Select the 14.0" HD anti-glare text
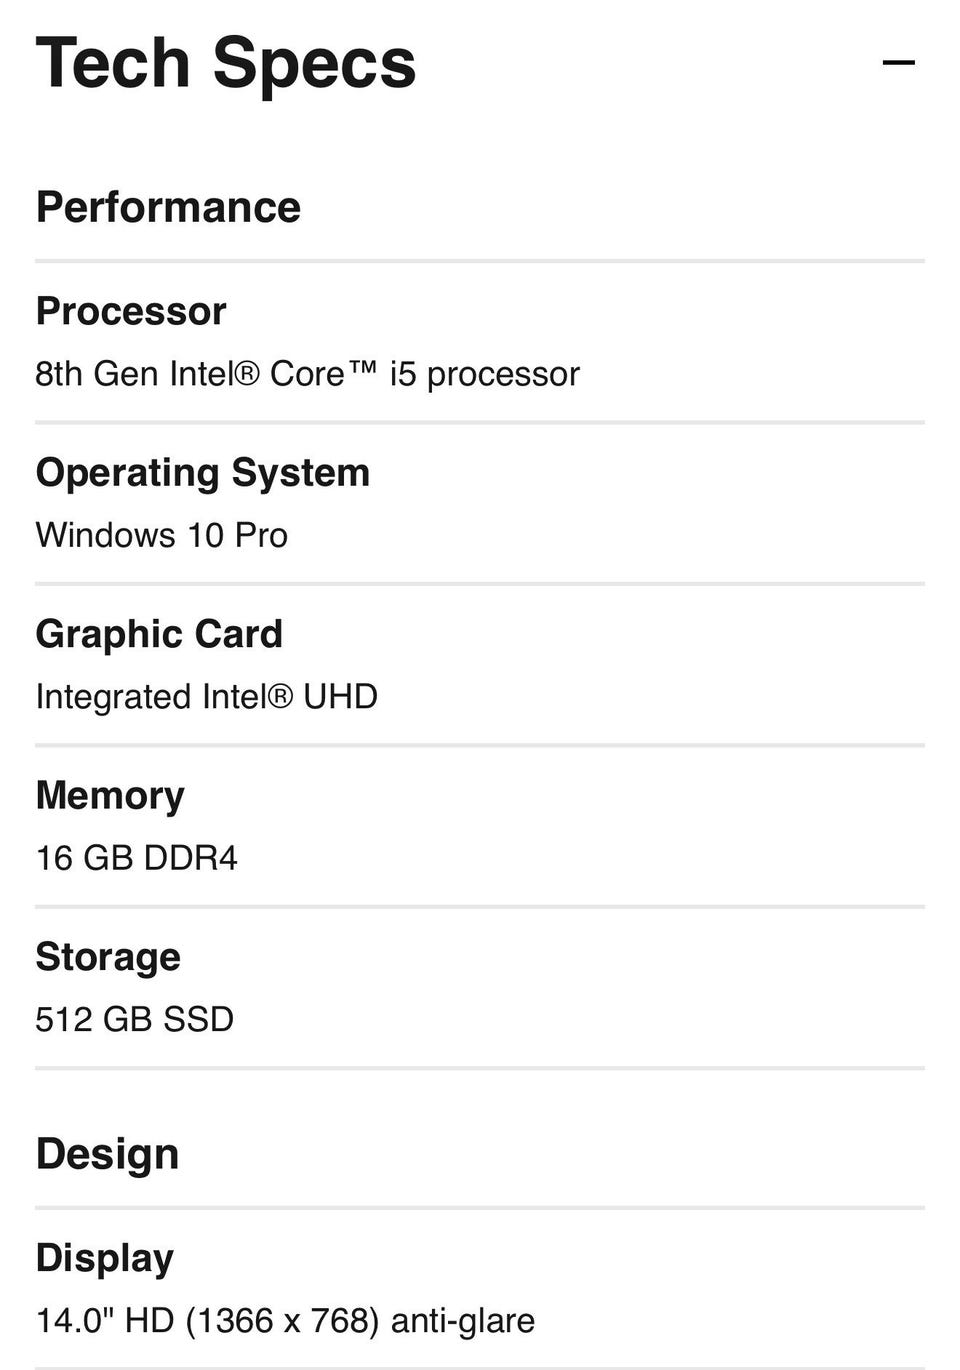 (285, 1321)
